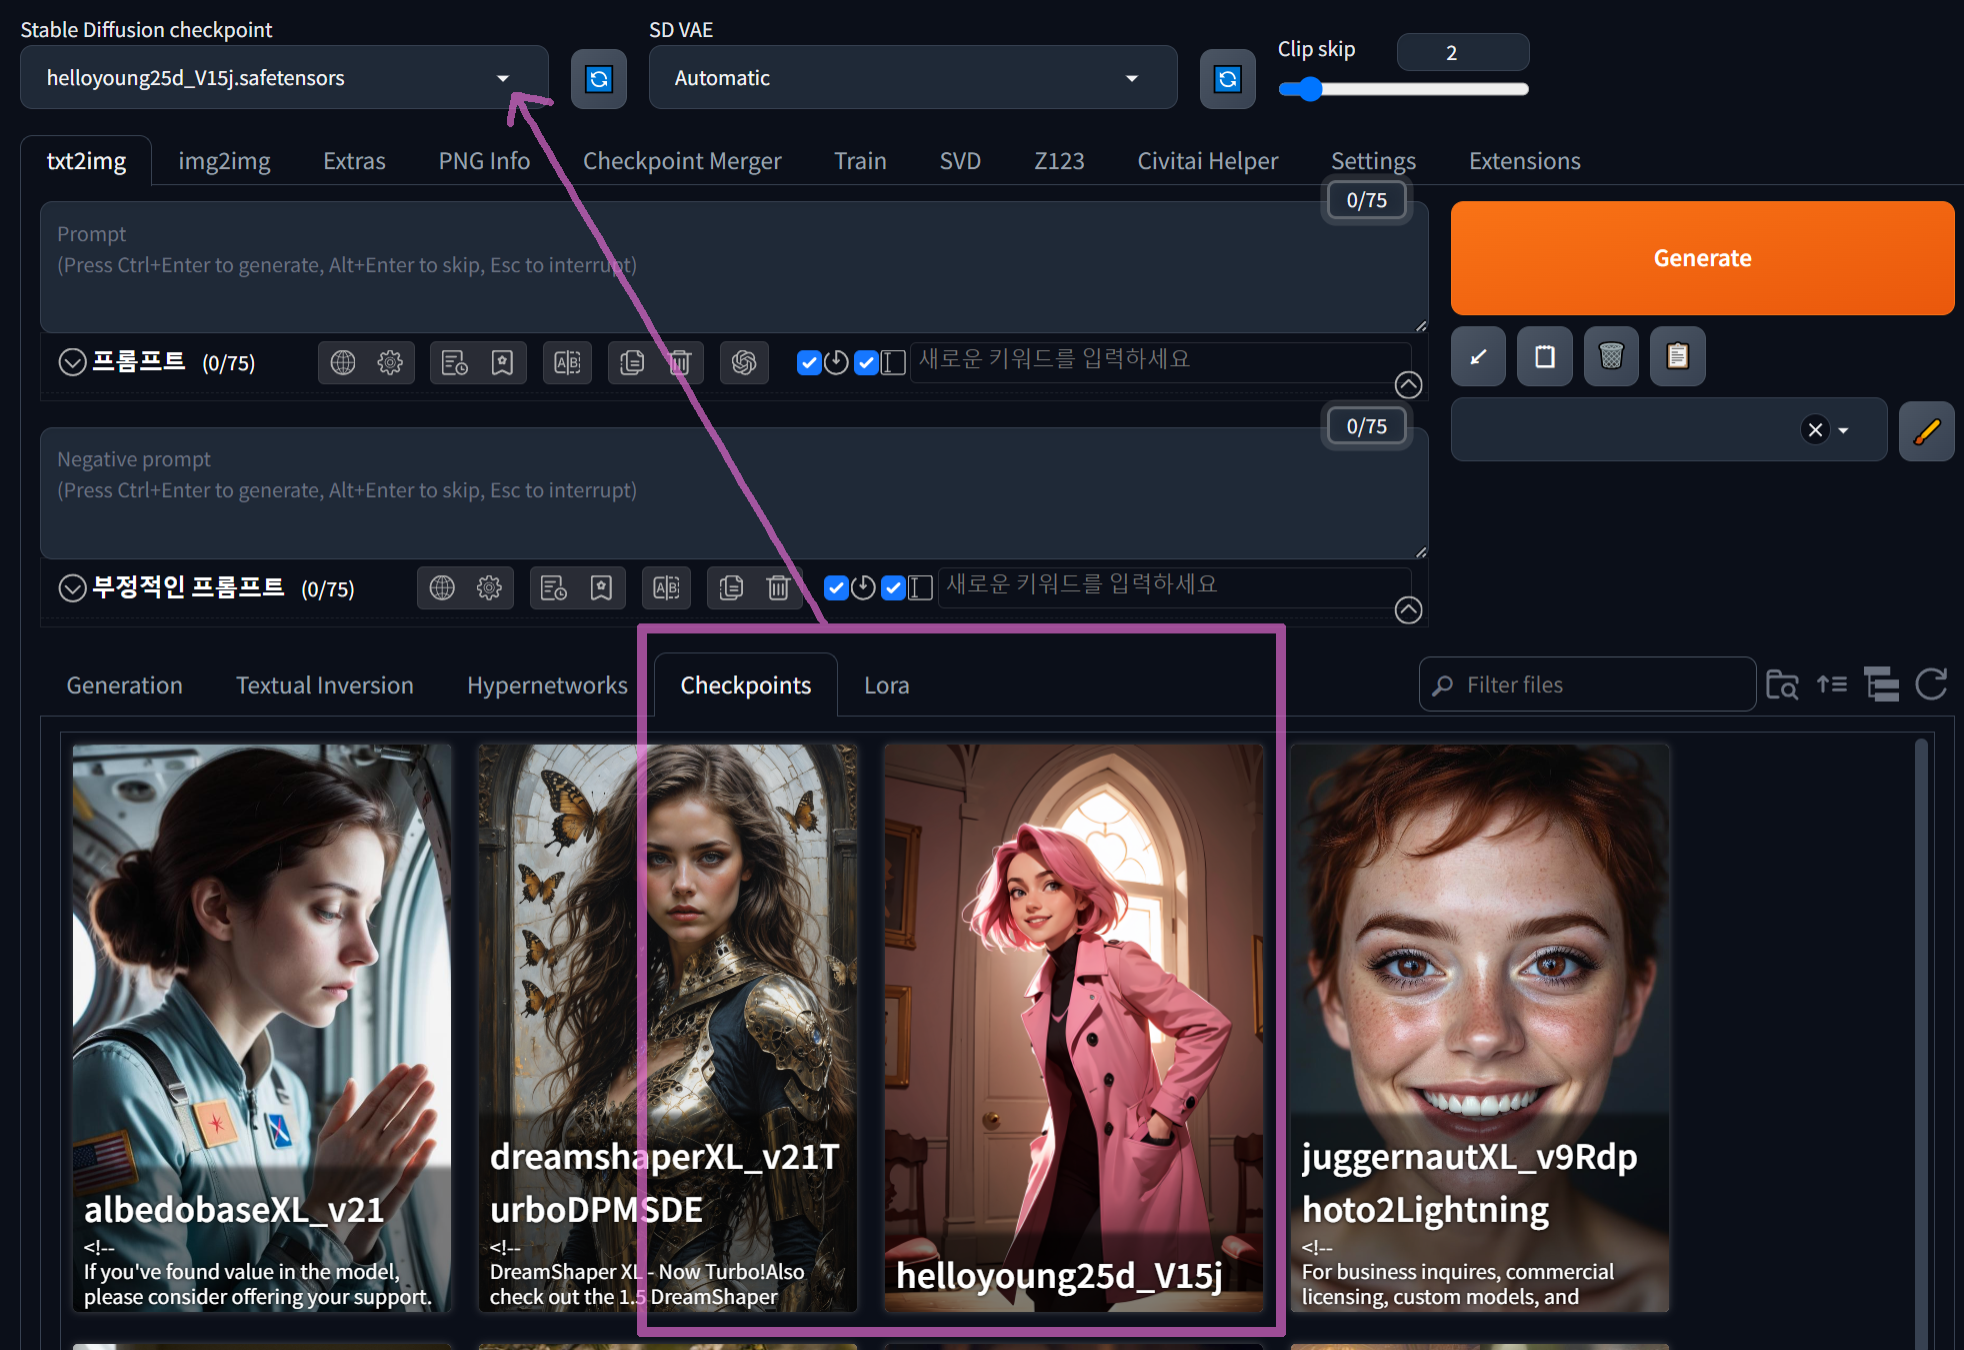Refresh the checkpoint cards with circular arrow
The width and height of the screenshot is (1964, 1350).
point(1930,685)
